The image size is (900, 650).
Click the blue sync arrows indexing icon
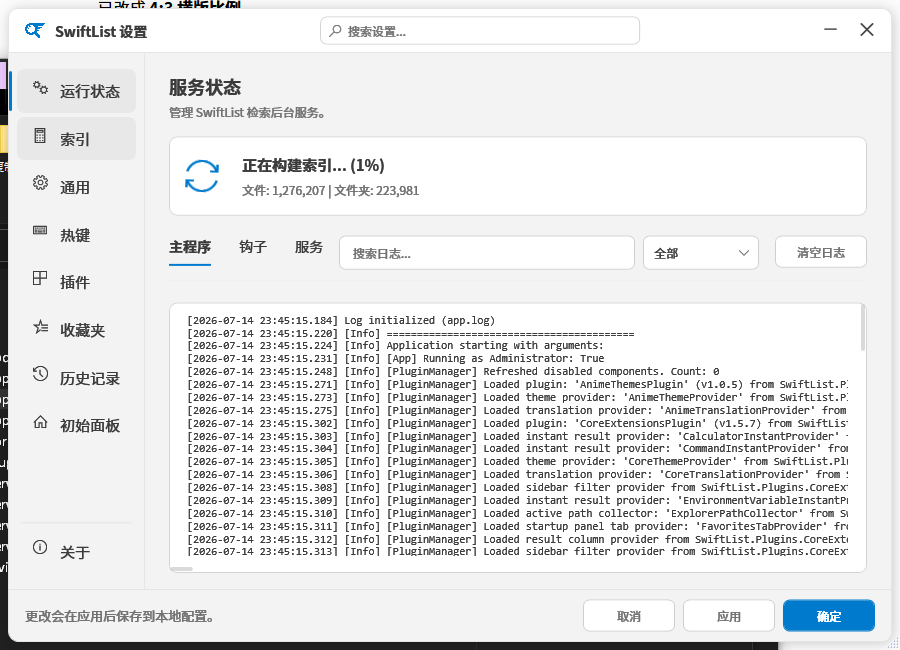pyautogui.click(x=202, y=176)
